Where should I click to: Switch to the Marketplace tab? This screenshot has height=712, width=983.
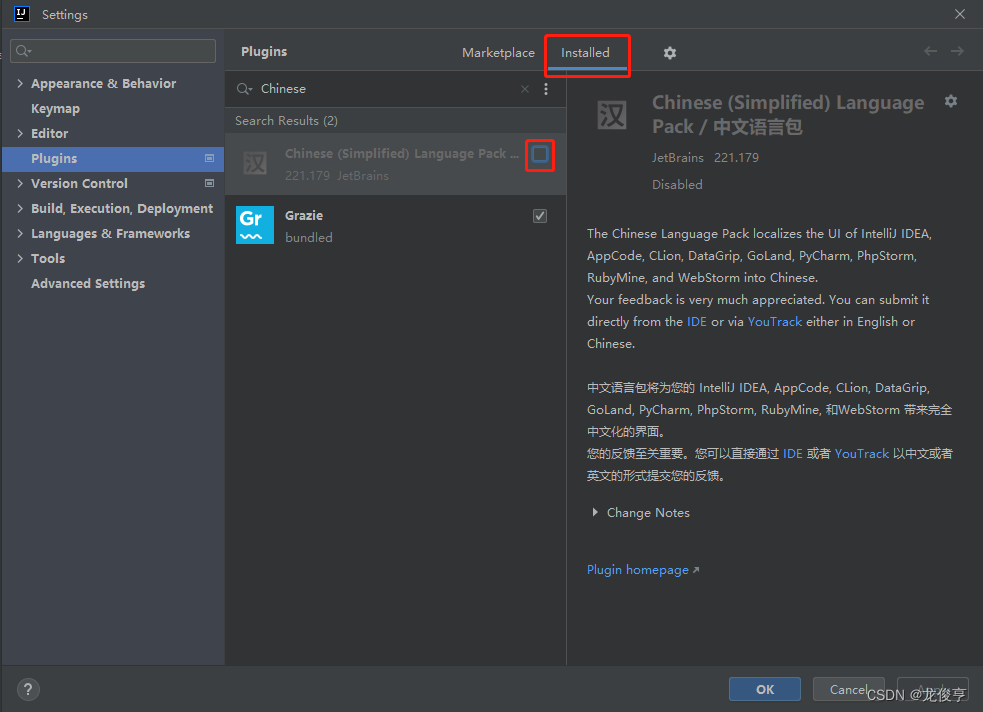pyautogui.click(x=498, y=53)
